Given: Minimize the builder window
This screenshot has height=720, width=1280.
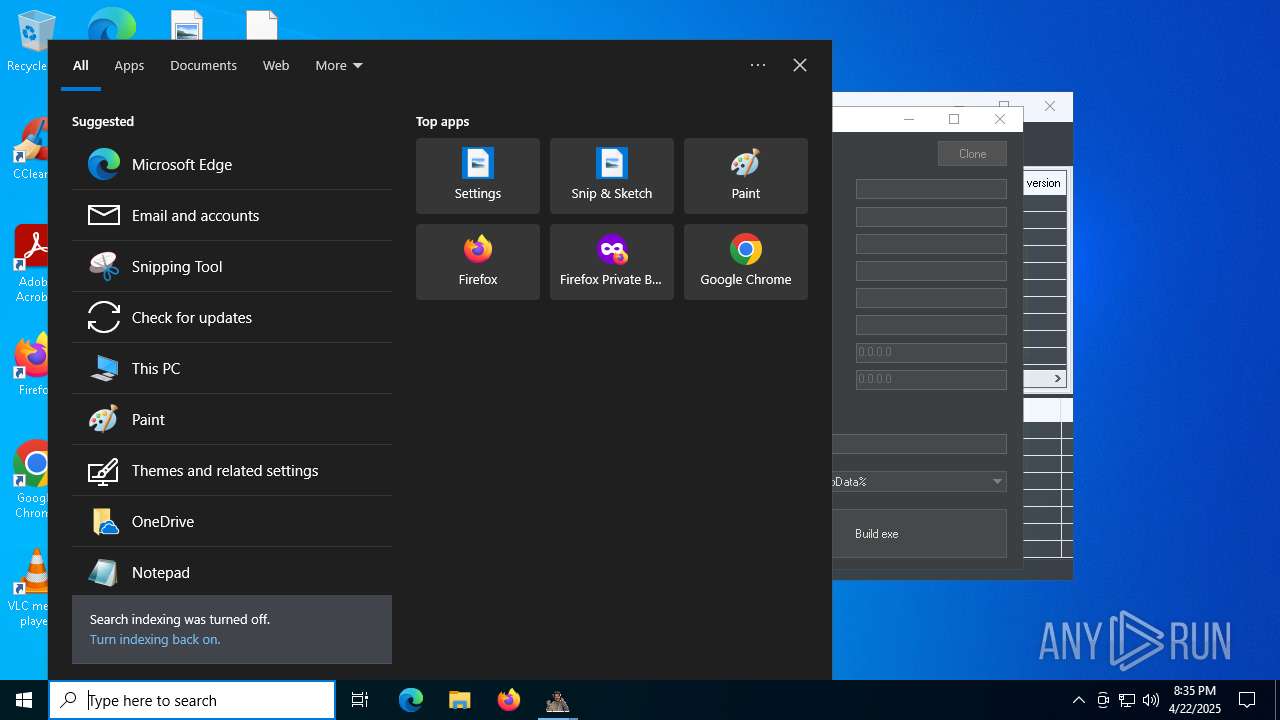Looking at the screenshot, I should [x=909, y=119].
